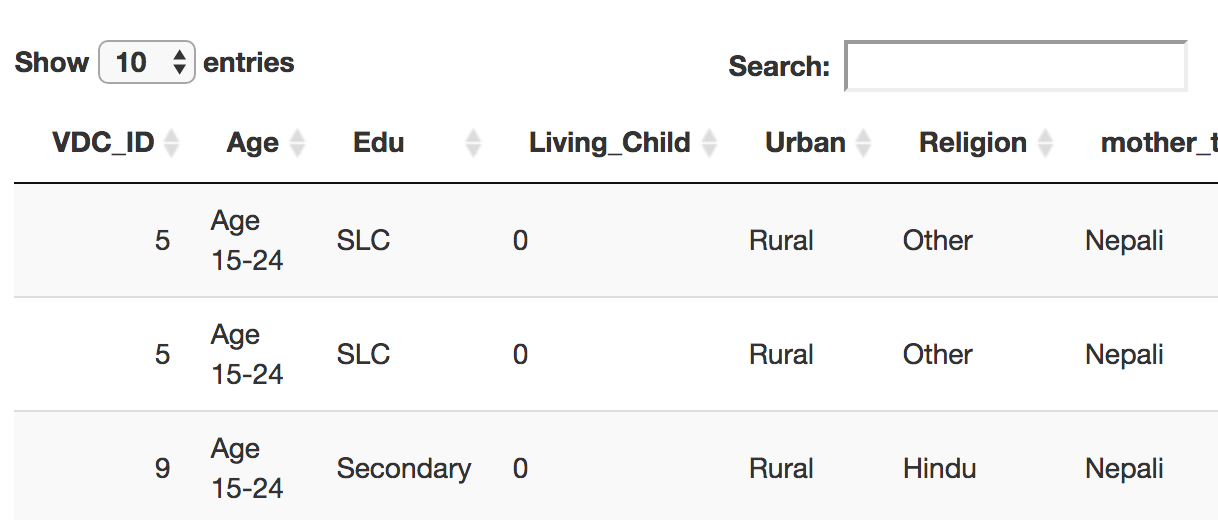Viewport: 1218px width, 520px height.
Task: Open the entries-per-page dropdown showing 10
Action: (x=146, y=63)
